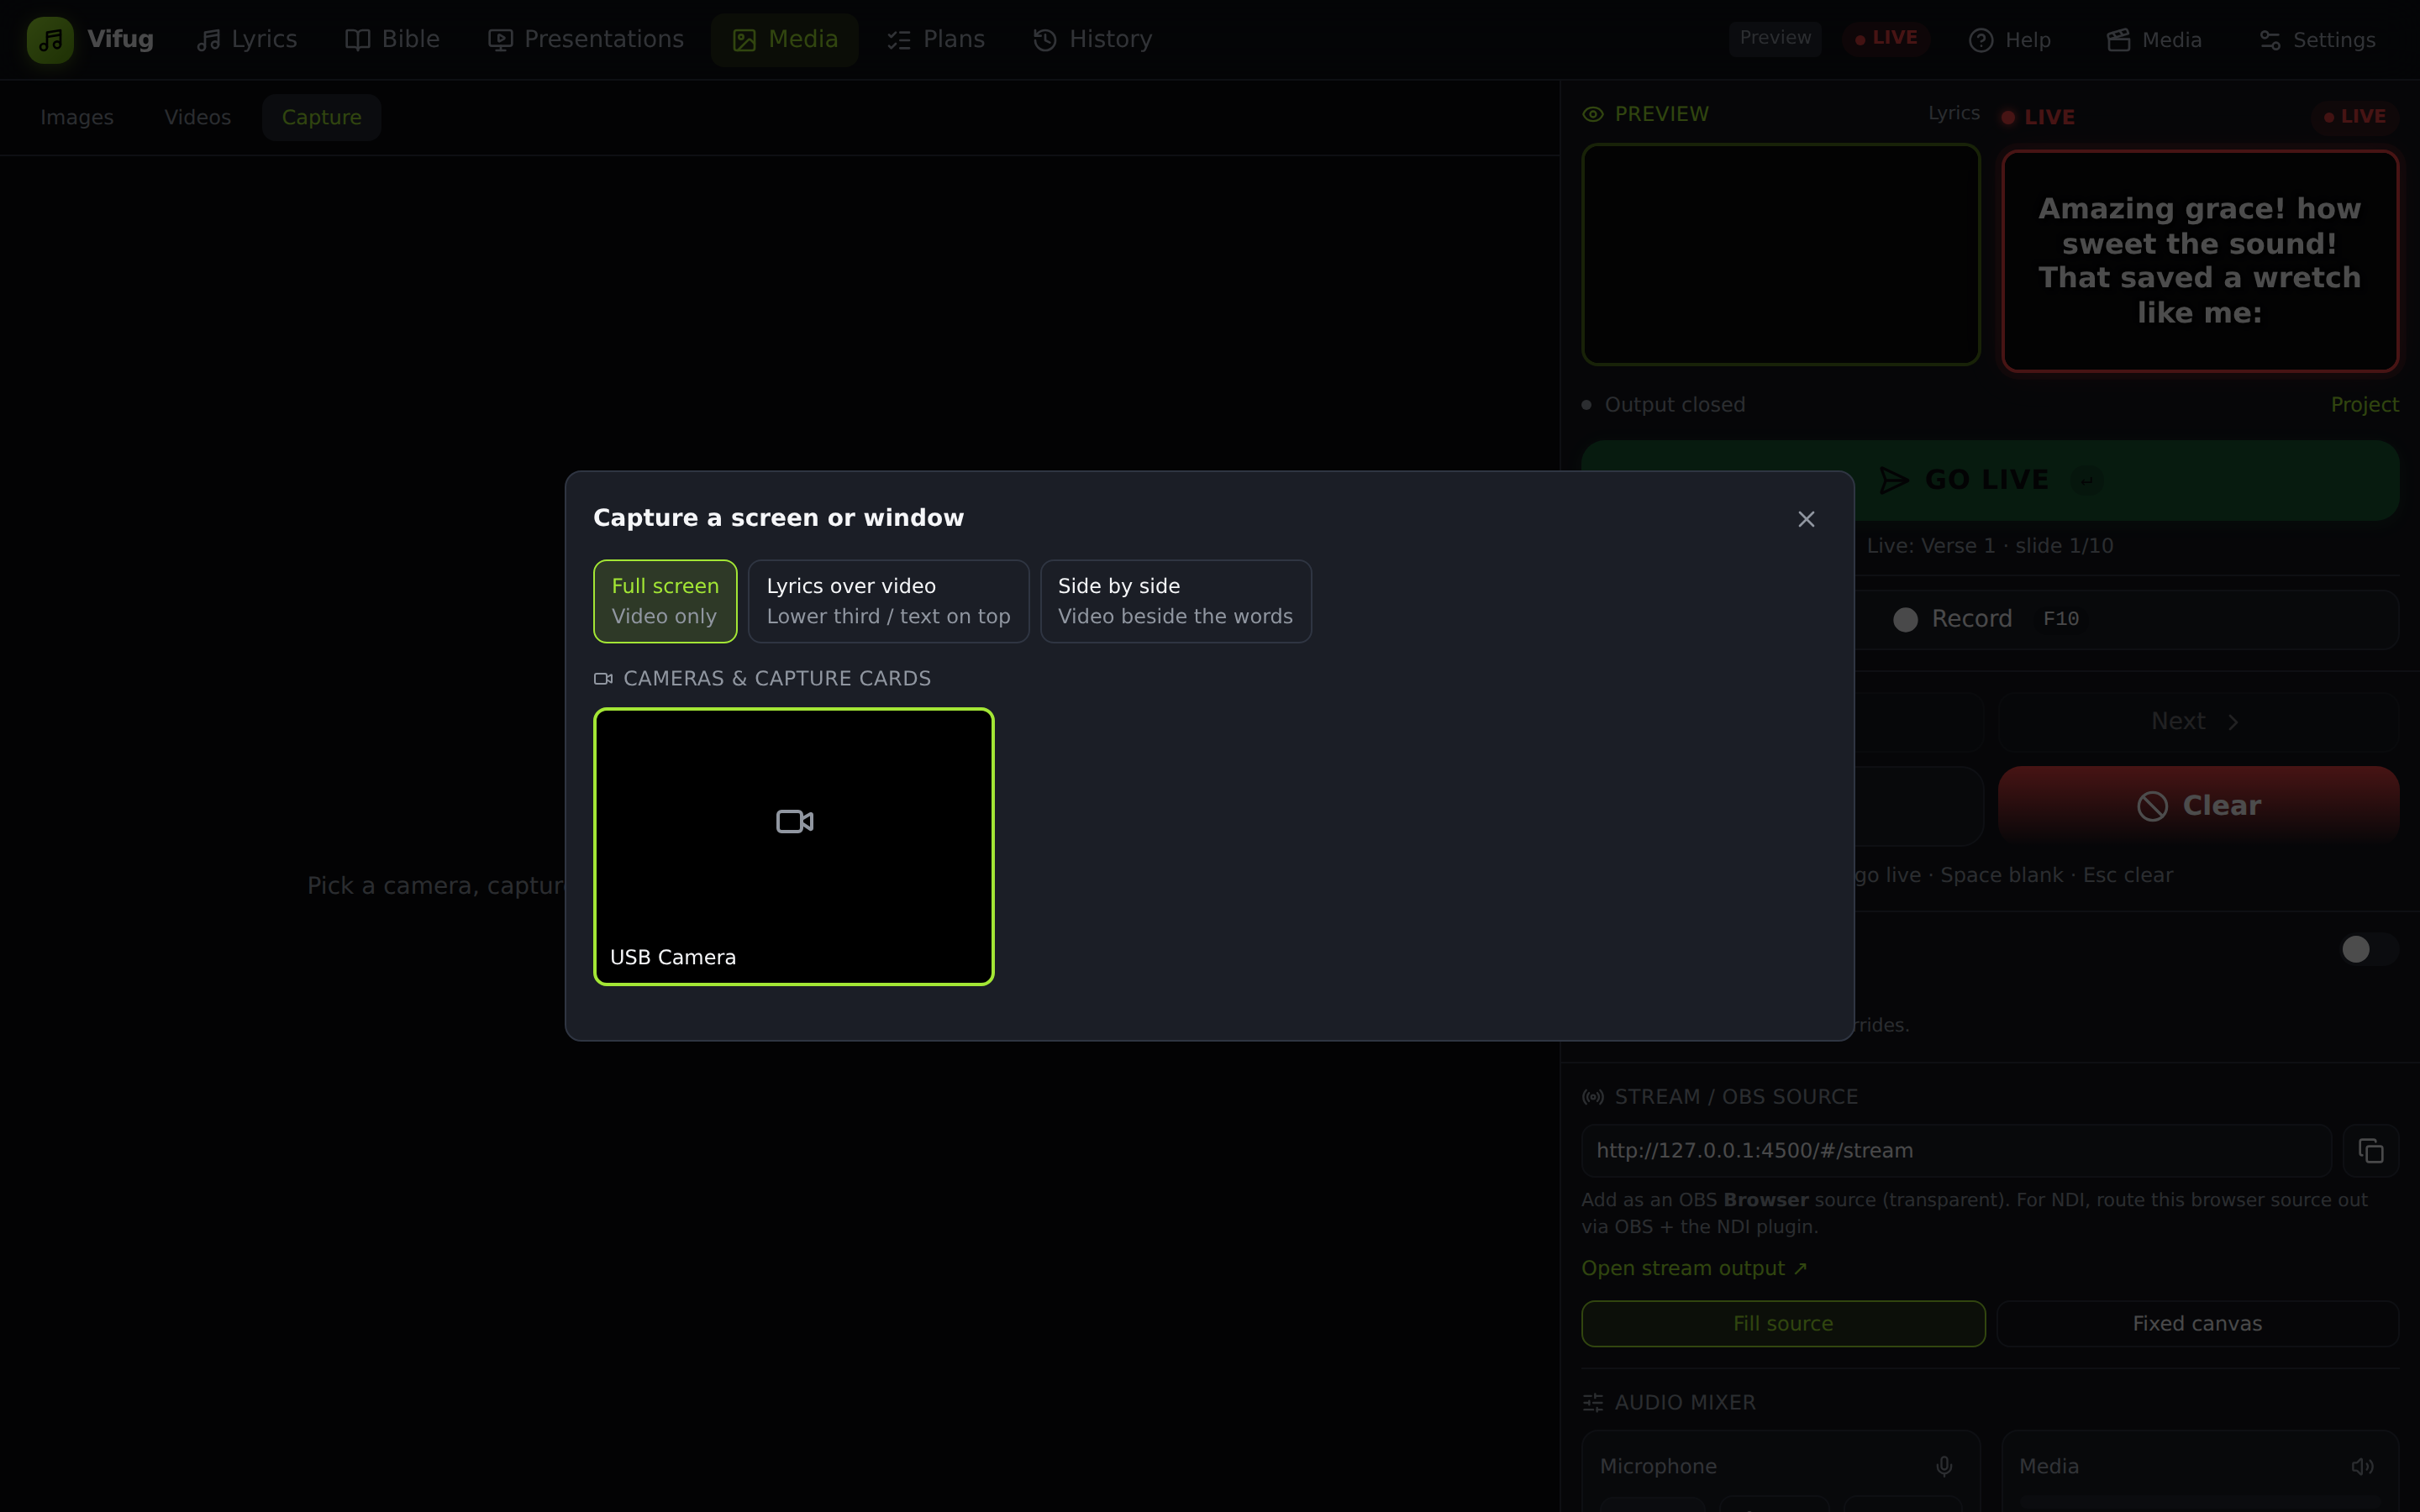Open Media button at top right
The height and width of the screenshot is (1512, 2420).
[2154, 40]
